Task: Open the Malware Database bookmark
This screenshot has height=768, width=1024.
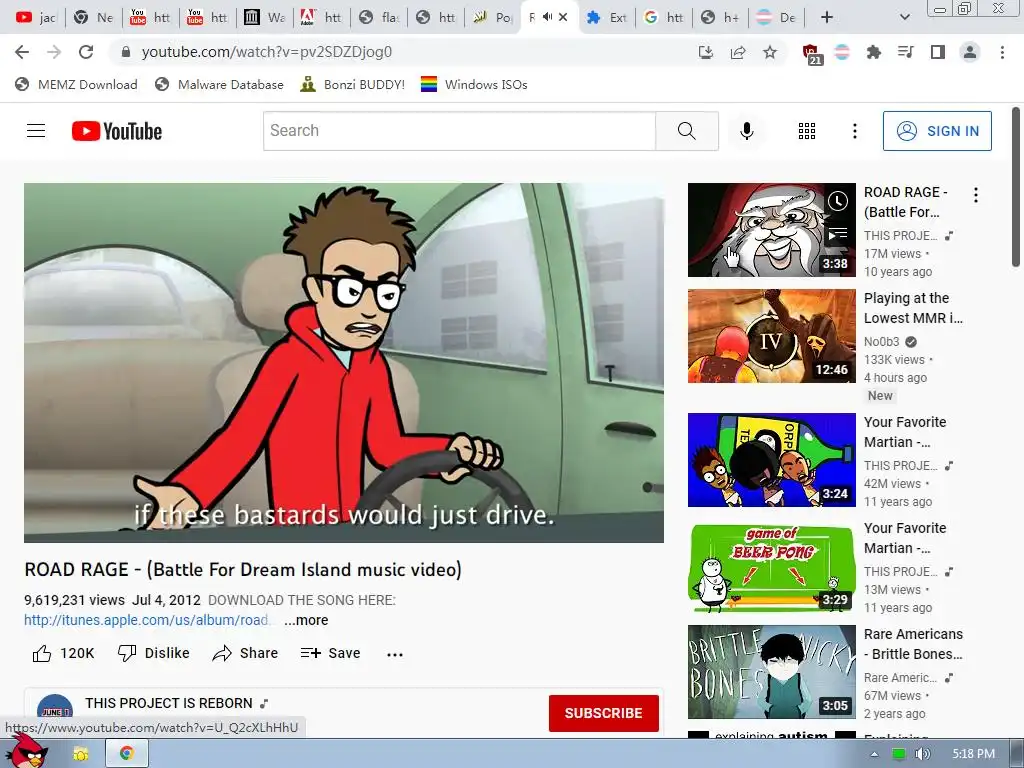Action: 219,84
